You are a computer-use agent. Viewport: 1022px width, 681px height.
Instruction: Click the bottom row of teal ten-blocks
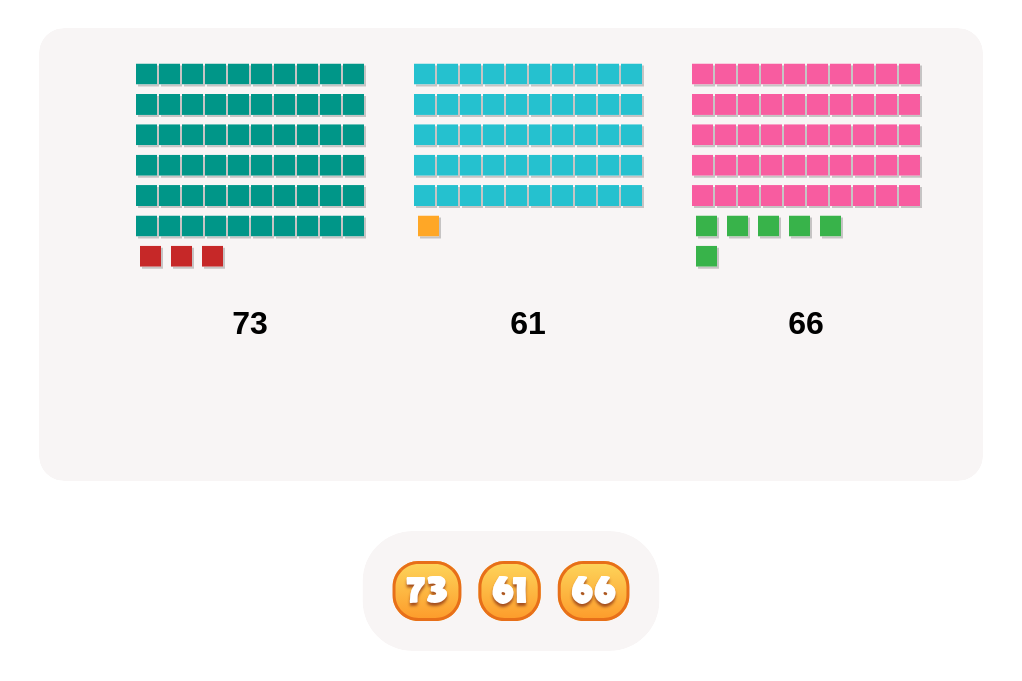250,226
